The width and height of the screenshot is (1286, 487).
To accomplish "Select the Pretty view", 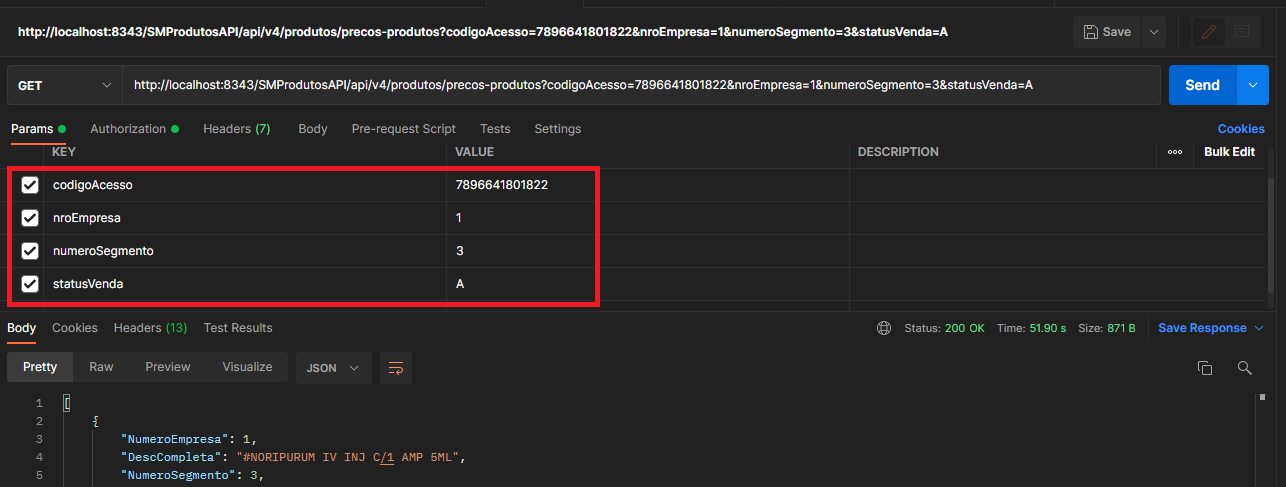I will click(x=40, y=367).
